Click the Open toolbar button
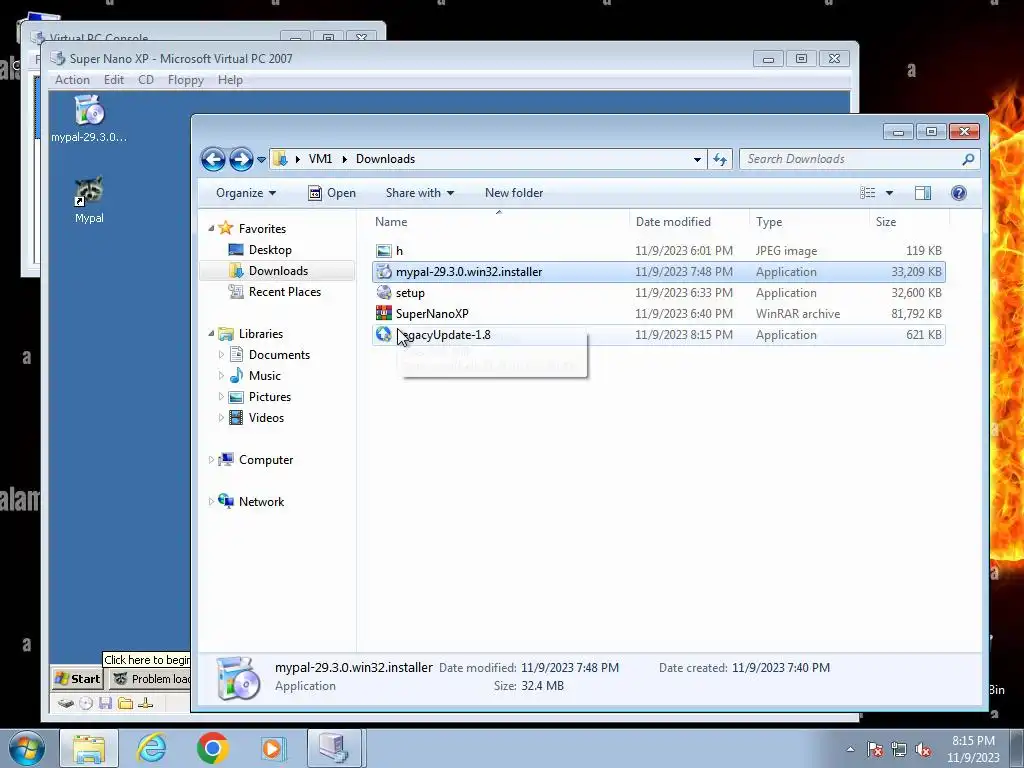1024x768 pixels. [332, 193]
